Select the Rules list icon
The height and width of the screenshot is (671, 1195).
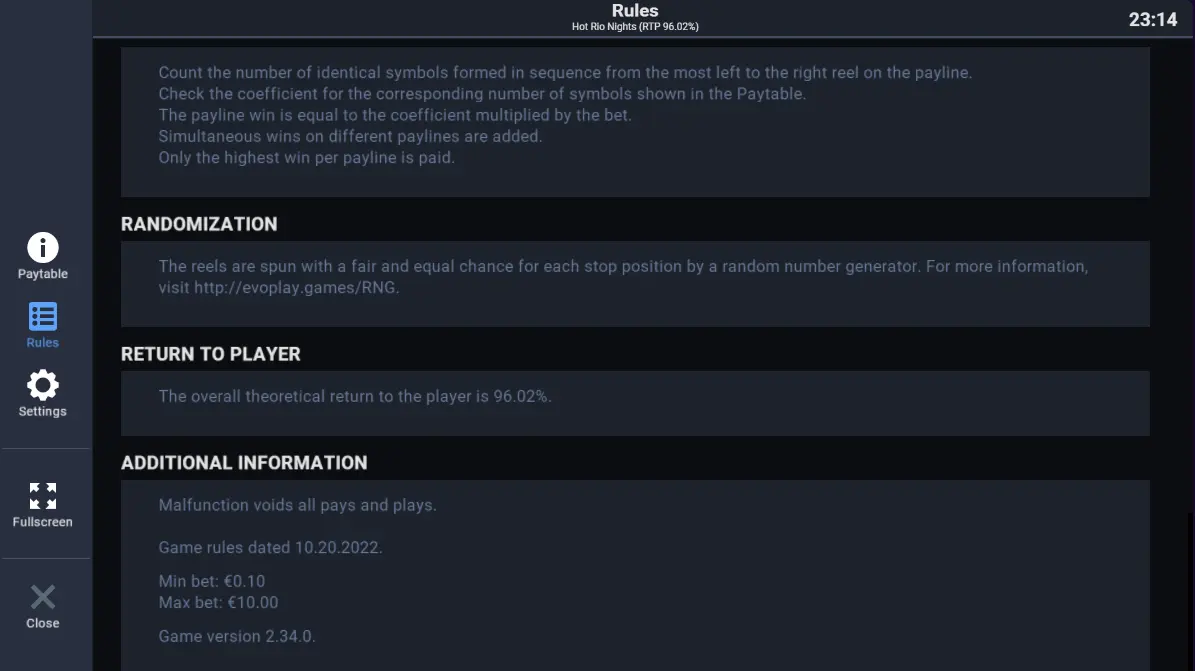(x=43, y=316)
